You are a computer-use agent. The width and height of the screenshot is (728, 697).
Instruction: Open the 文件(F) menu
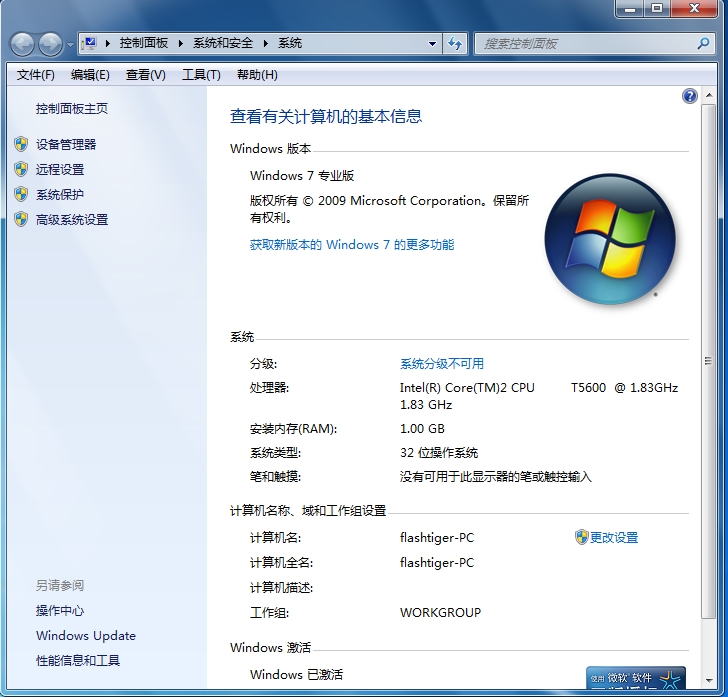click(x=35, y=75)
